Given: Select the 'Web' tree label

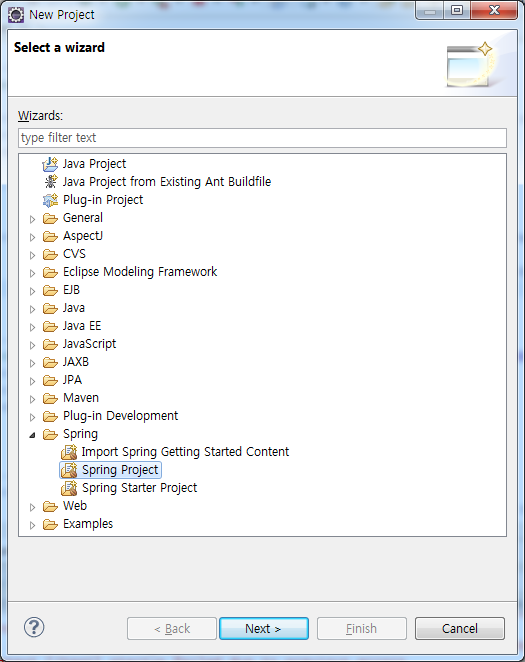Looking at the screenshot, I should coord(75,506).
